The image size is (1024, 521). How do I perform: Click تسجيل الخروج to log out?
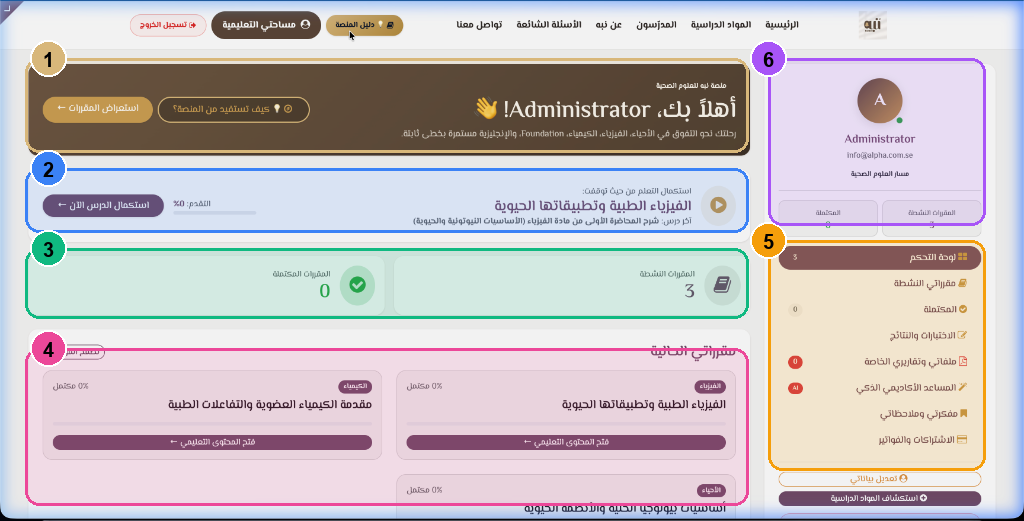(x=168, y=25)
